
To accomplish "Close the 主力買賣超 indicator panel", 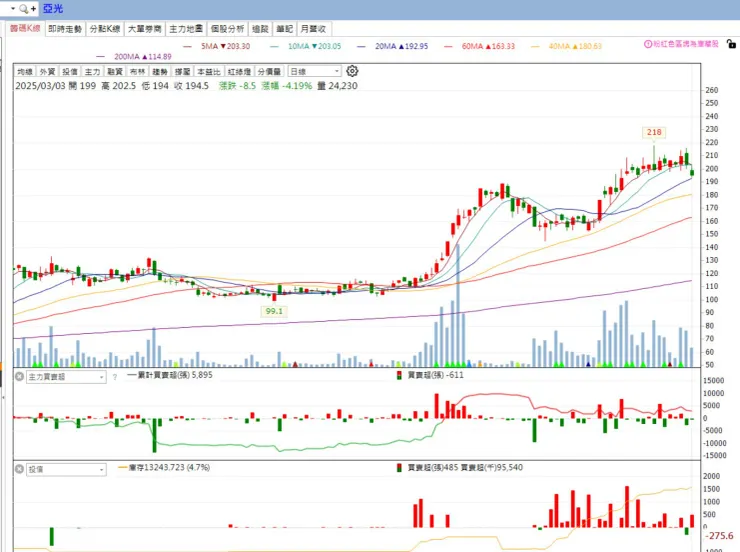I will click(19, 376).
